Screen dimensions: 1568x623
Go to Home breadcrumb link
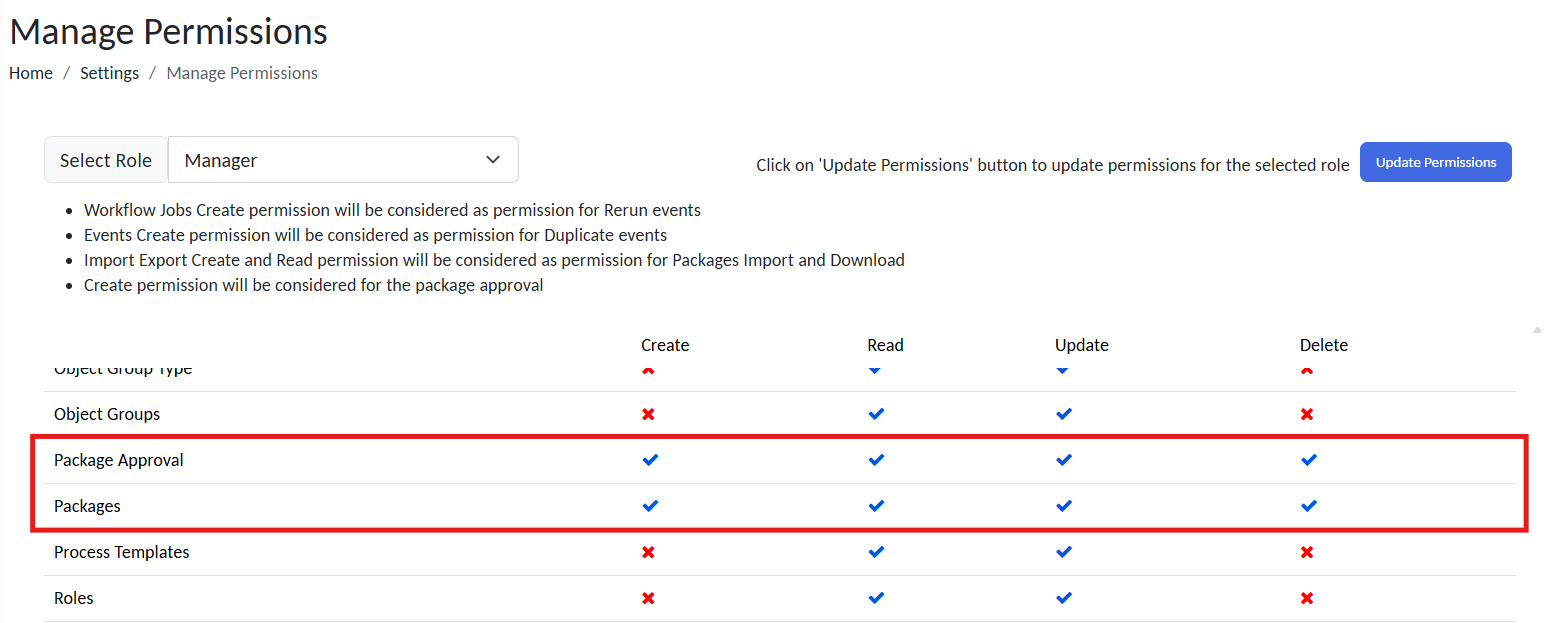pyautogui.click(x=31, y=73)
